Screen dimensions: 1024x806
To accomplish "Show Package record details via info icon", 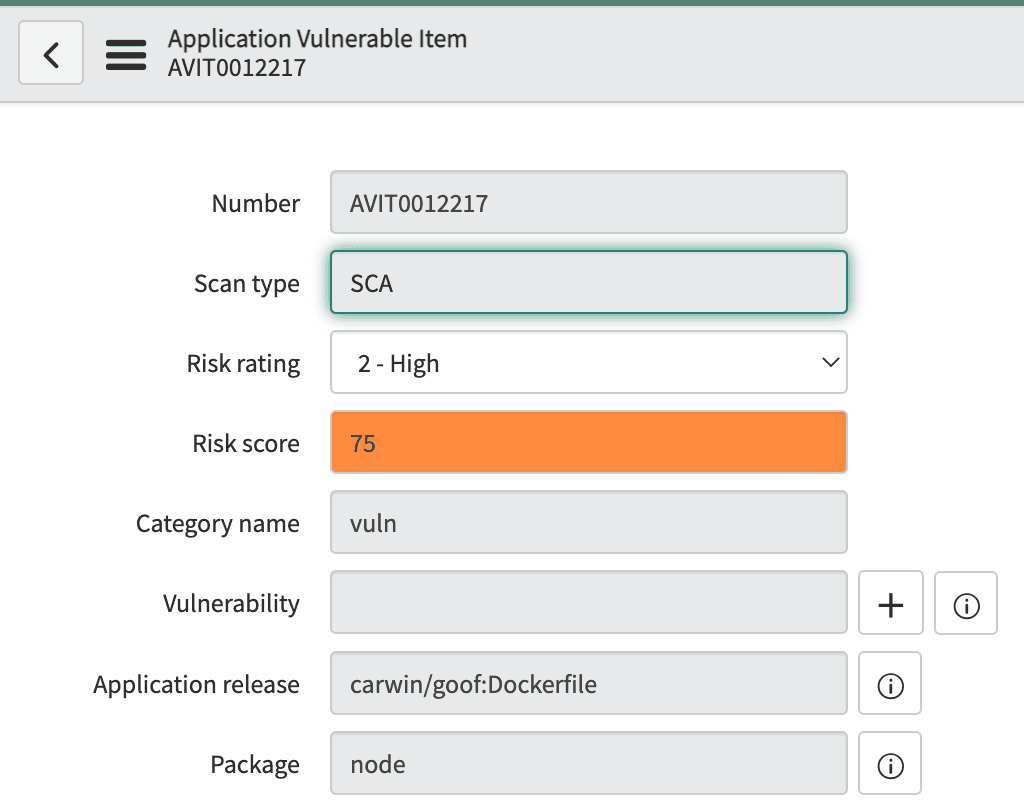I will tap(889, 763).
